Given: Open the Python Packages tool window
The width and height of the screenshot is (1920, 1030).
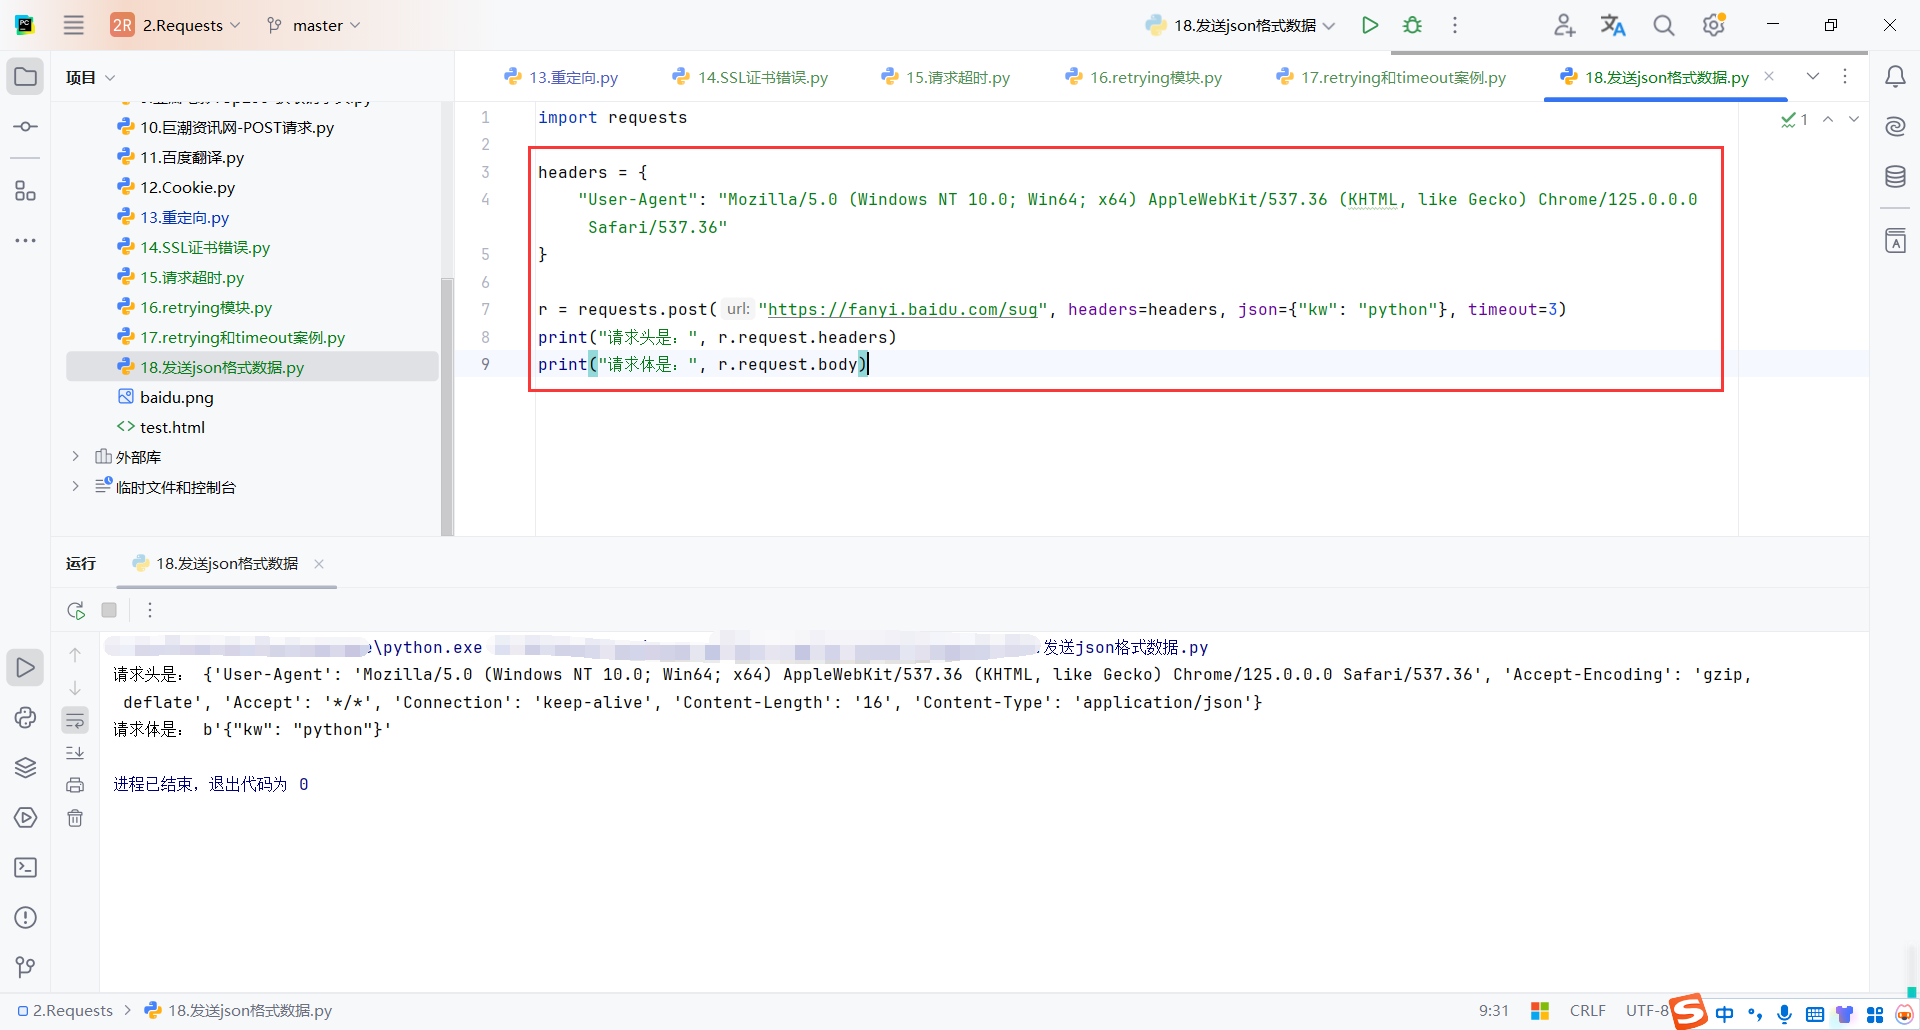Looking at the screenshot, I should (25, 768).
